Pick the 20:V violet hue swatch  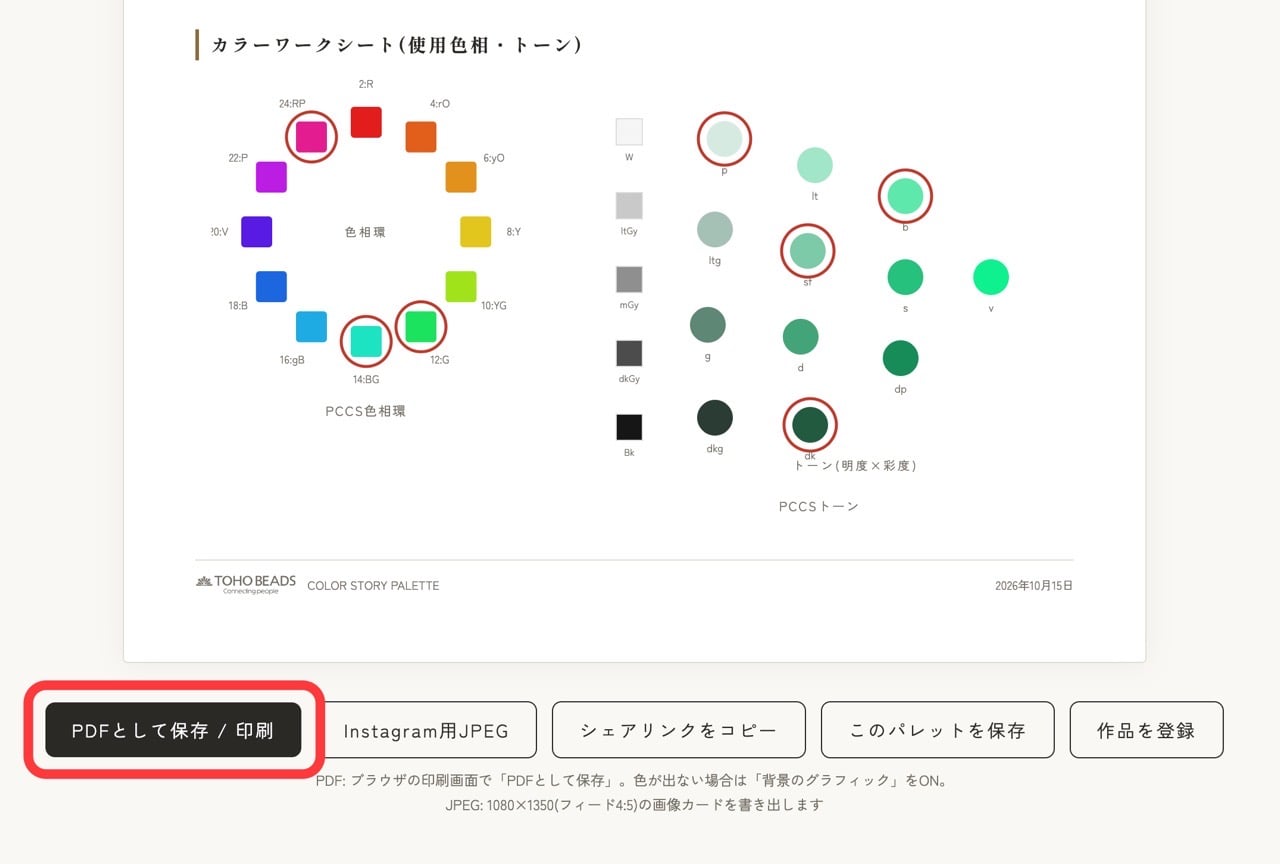pos(256,232)
